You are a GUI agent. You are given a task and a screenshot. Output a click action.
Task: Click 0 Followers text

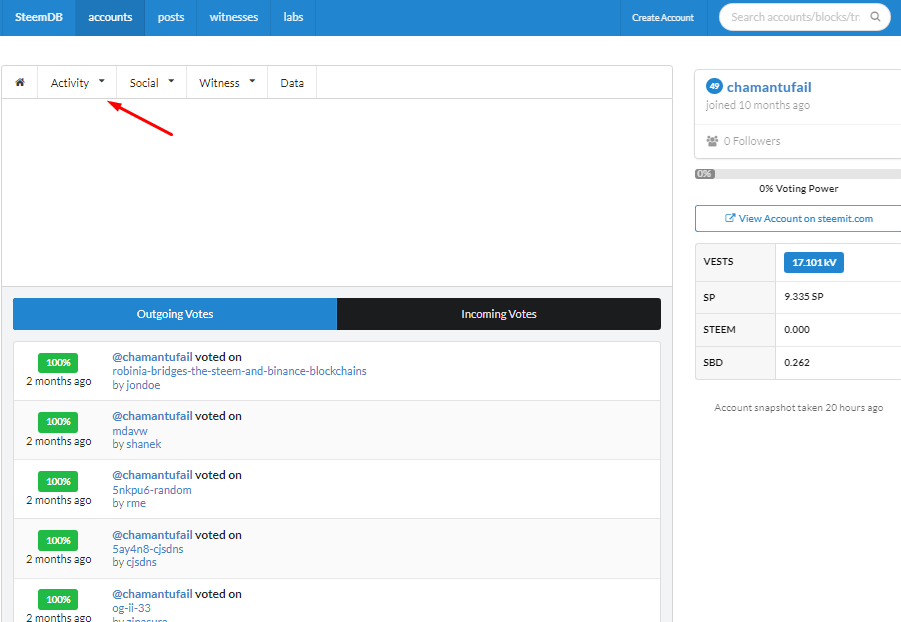(752, 141)
